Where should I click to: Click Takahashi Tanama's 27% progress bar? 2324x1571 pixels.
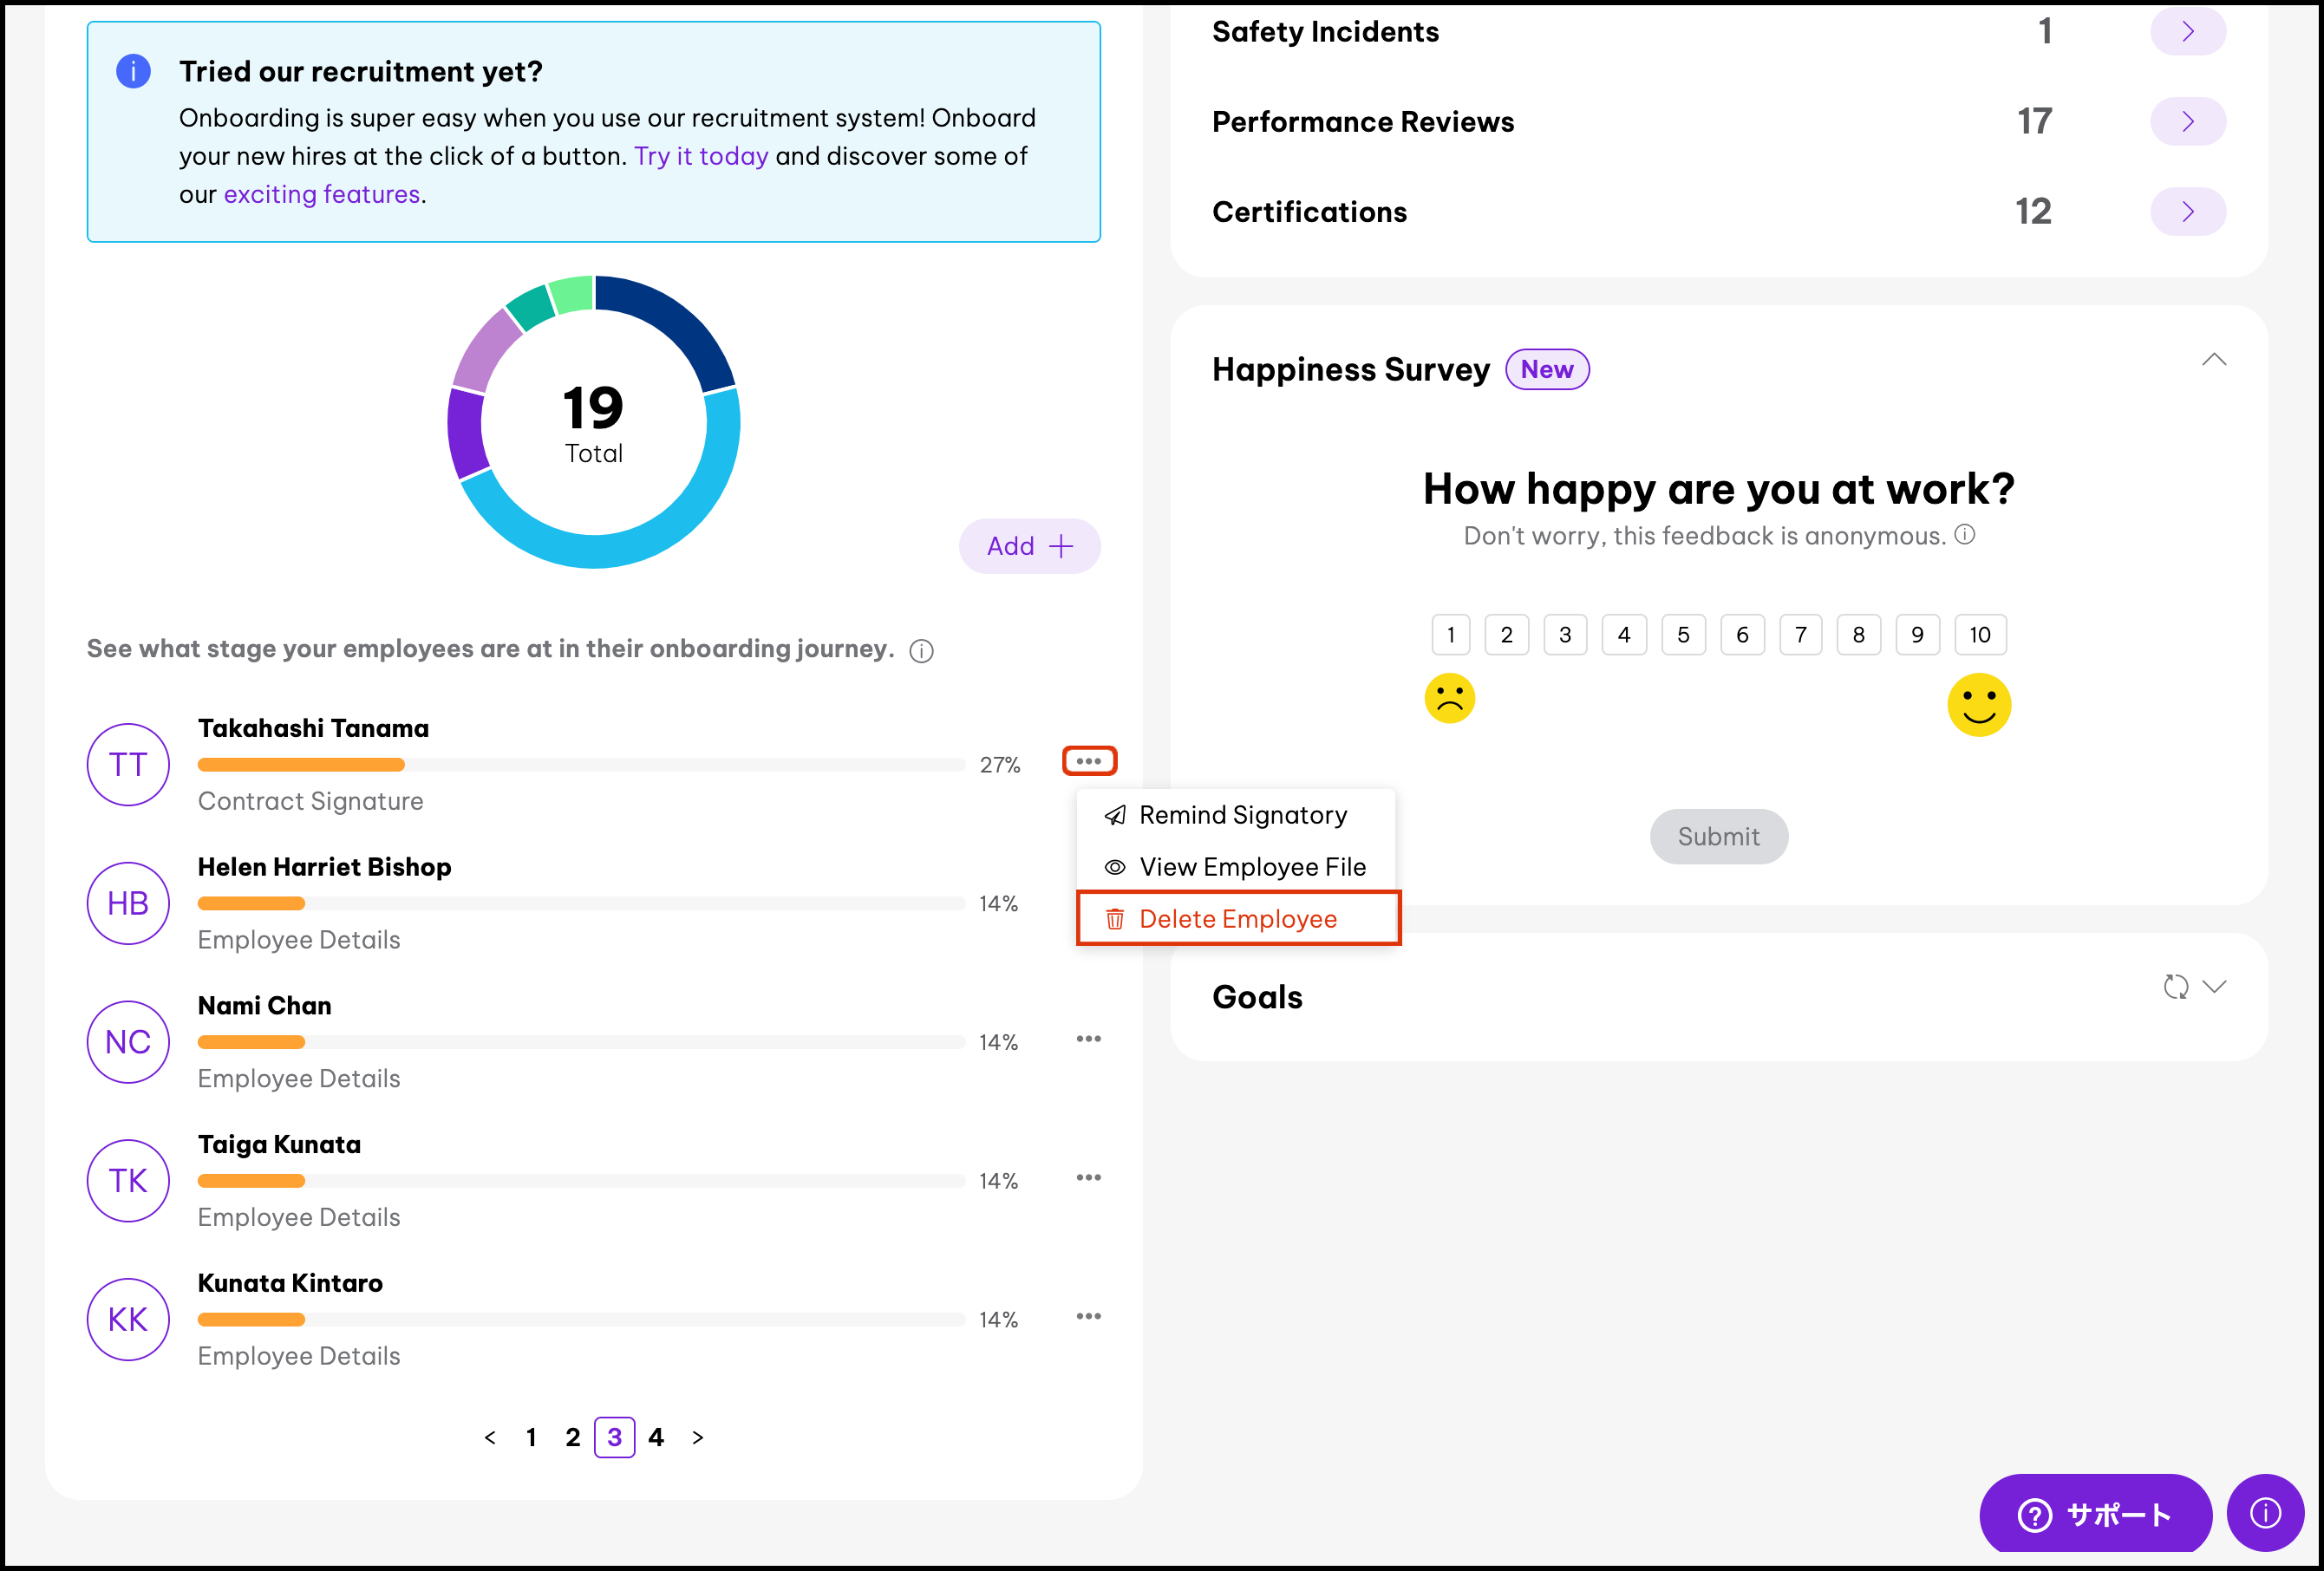tap(581, 765)
